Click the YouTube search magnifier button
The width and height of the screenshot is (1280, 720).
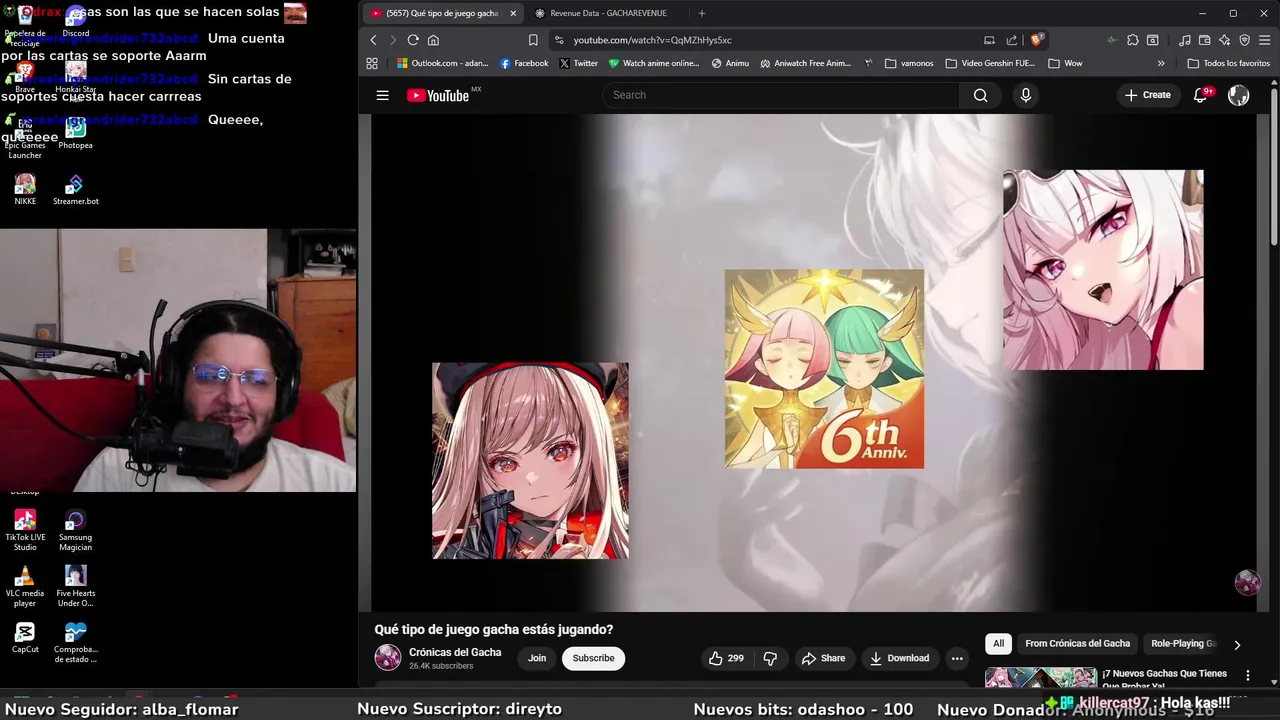pyautogui.click(x=980, y=95)
